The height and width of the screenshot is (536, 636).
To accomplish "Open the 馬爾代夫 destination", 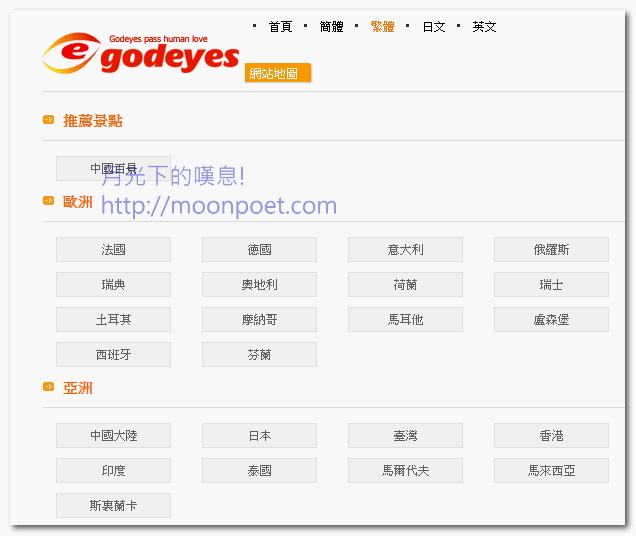I will click(x=405, y=470).
